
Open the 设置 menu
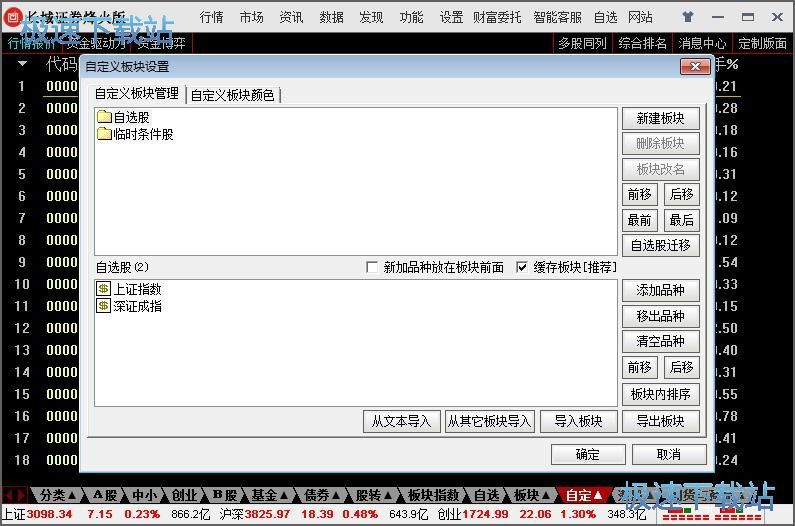pos(451,17)
